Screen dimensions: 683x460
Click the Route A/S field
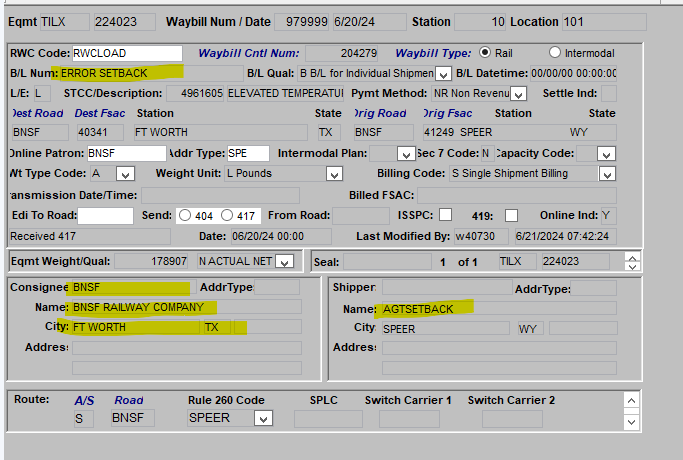click(84, 419)
